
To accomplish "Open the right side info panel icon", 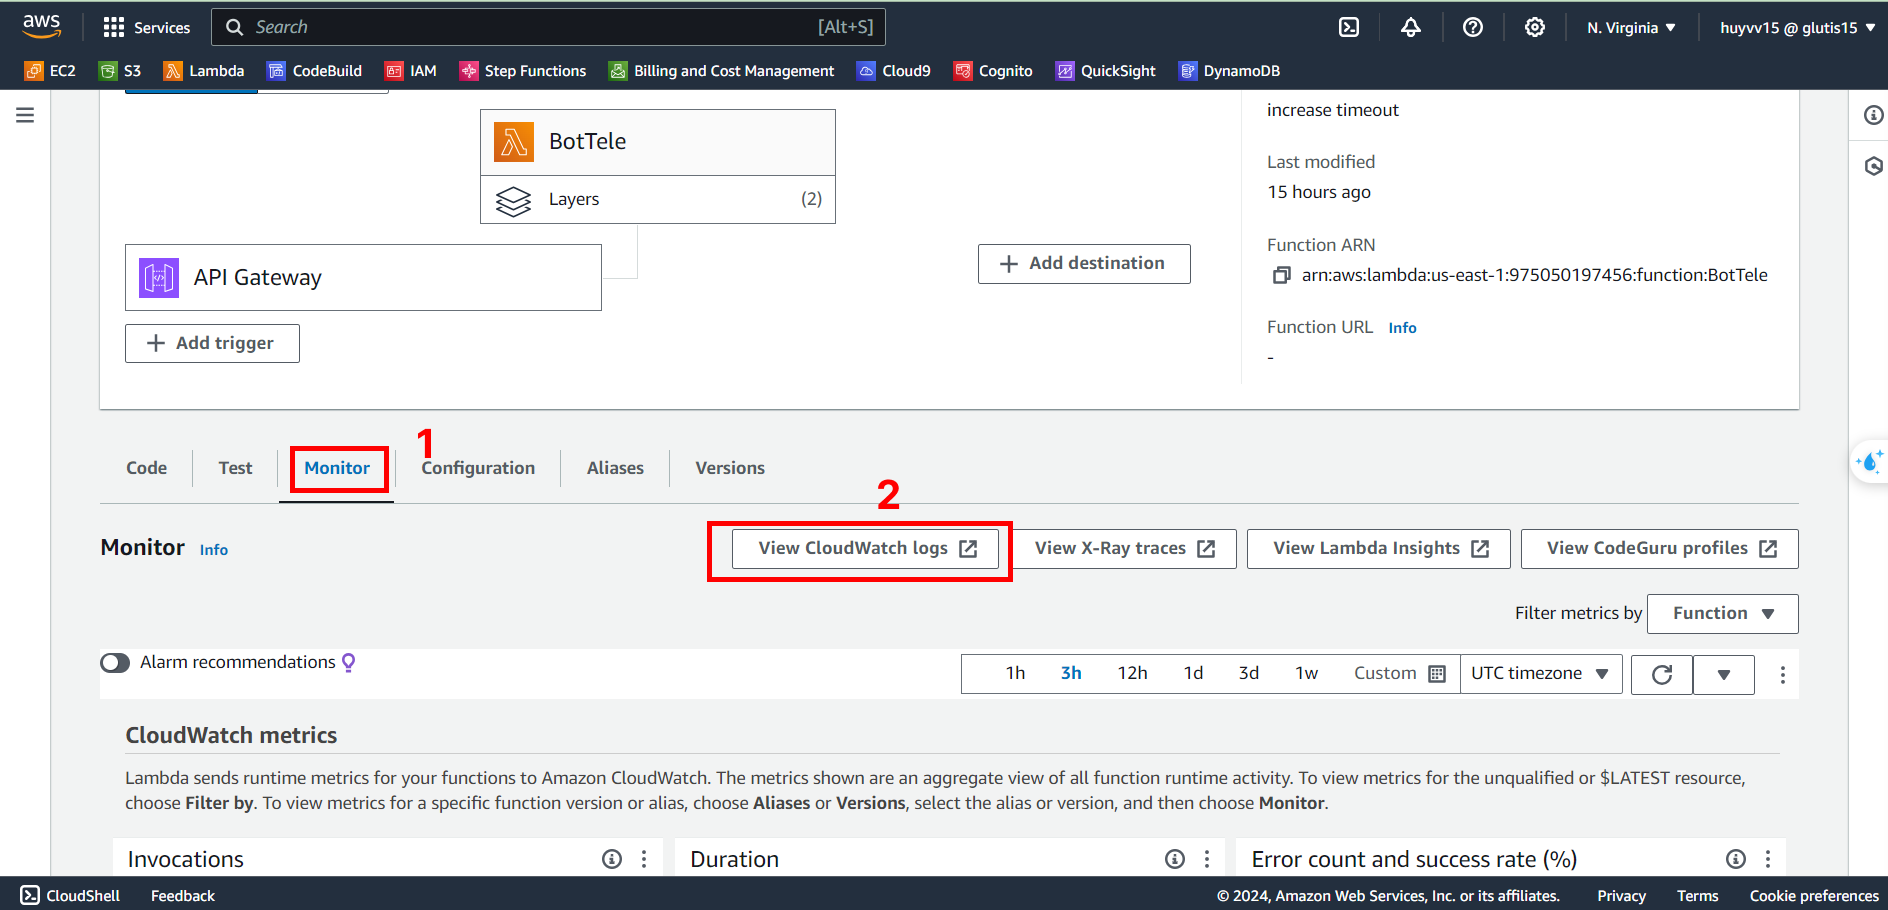I will [x=1874, y=115].
